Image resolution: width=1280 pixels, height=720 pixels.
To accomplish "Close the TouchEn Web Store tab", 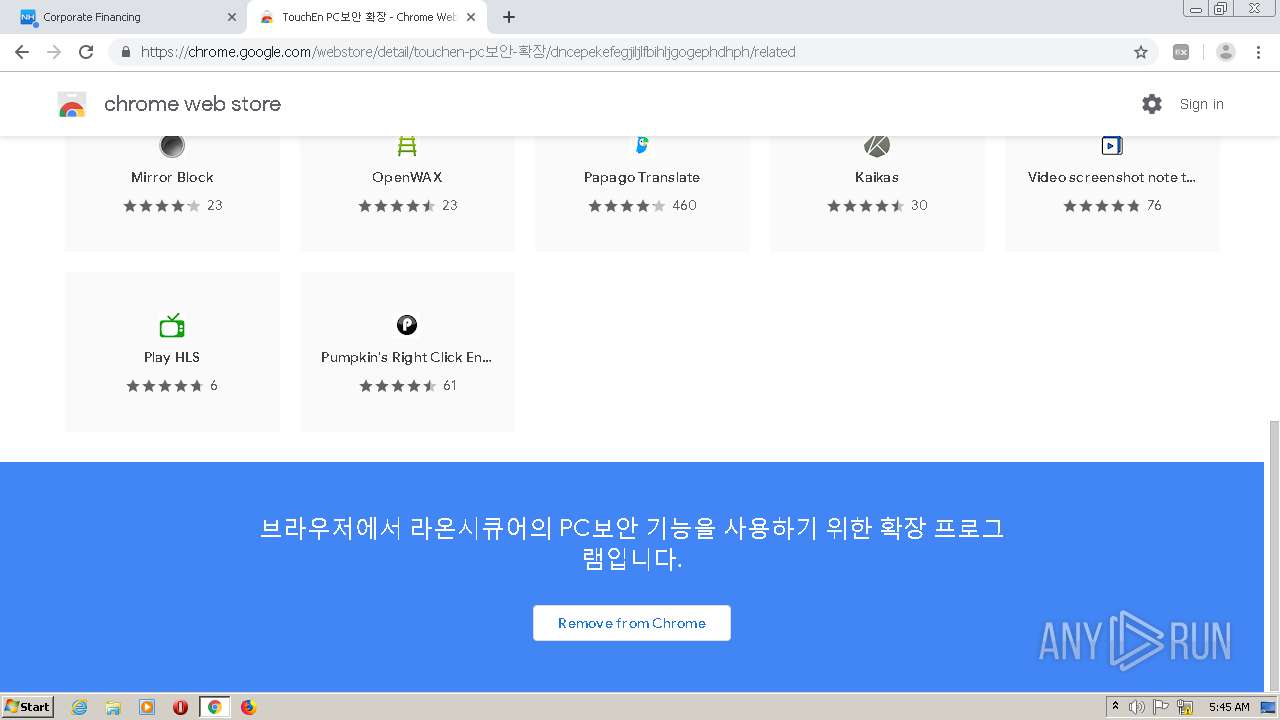I will (471, 17).
